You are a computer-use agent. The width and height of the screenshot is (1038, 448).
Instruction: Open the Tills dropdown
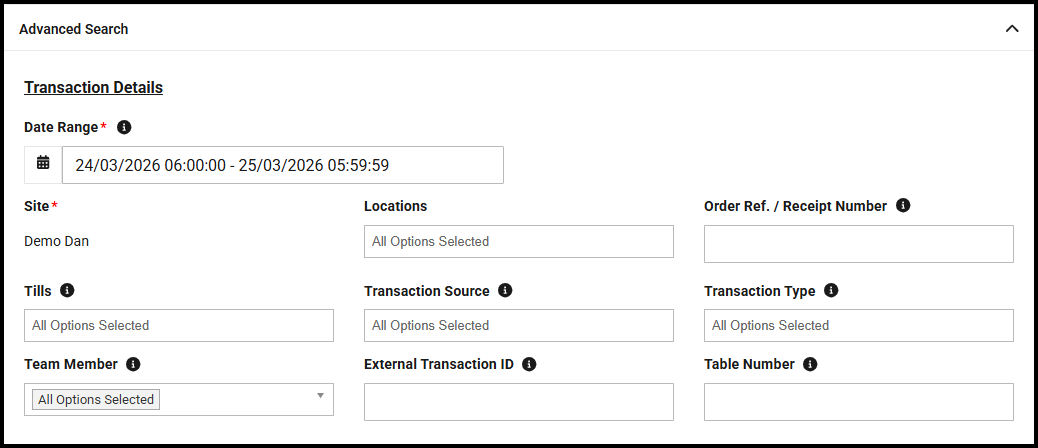click(x=178, y=325)
